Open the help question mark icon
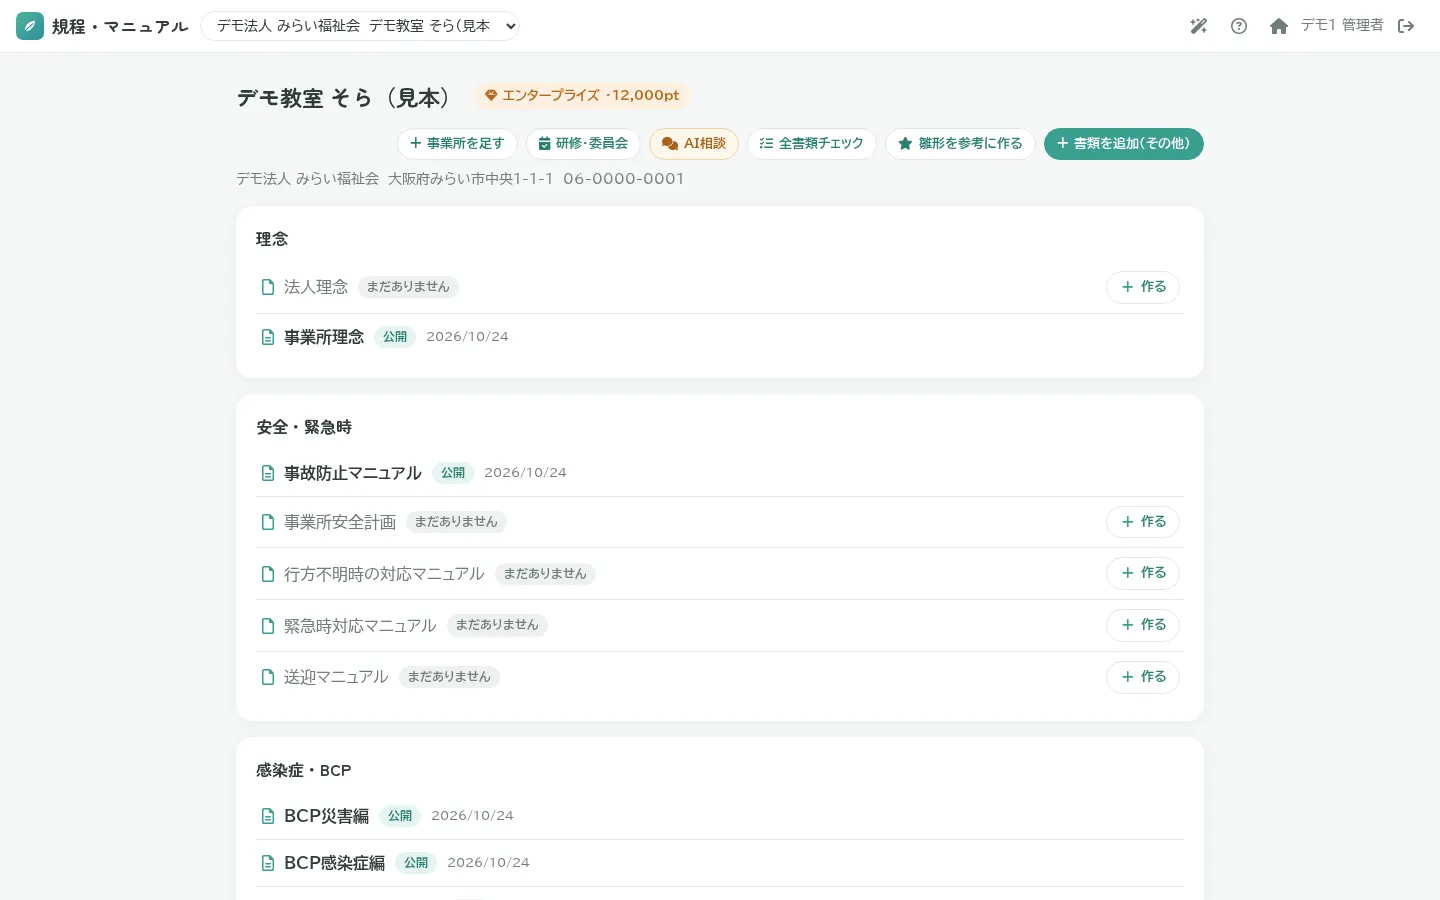Screen dimensions: 1440x900 (x=1239, y=26)
